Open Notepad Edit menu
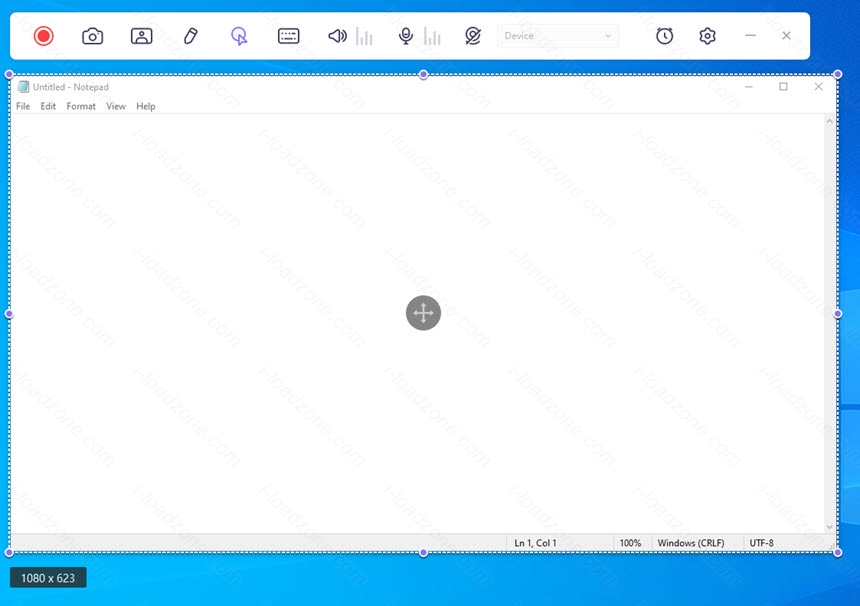Screen dimensions: 860x606 click(48, 106)
